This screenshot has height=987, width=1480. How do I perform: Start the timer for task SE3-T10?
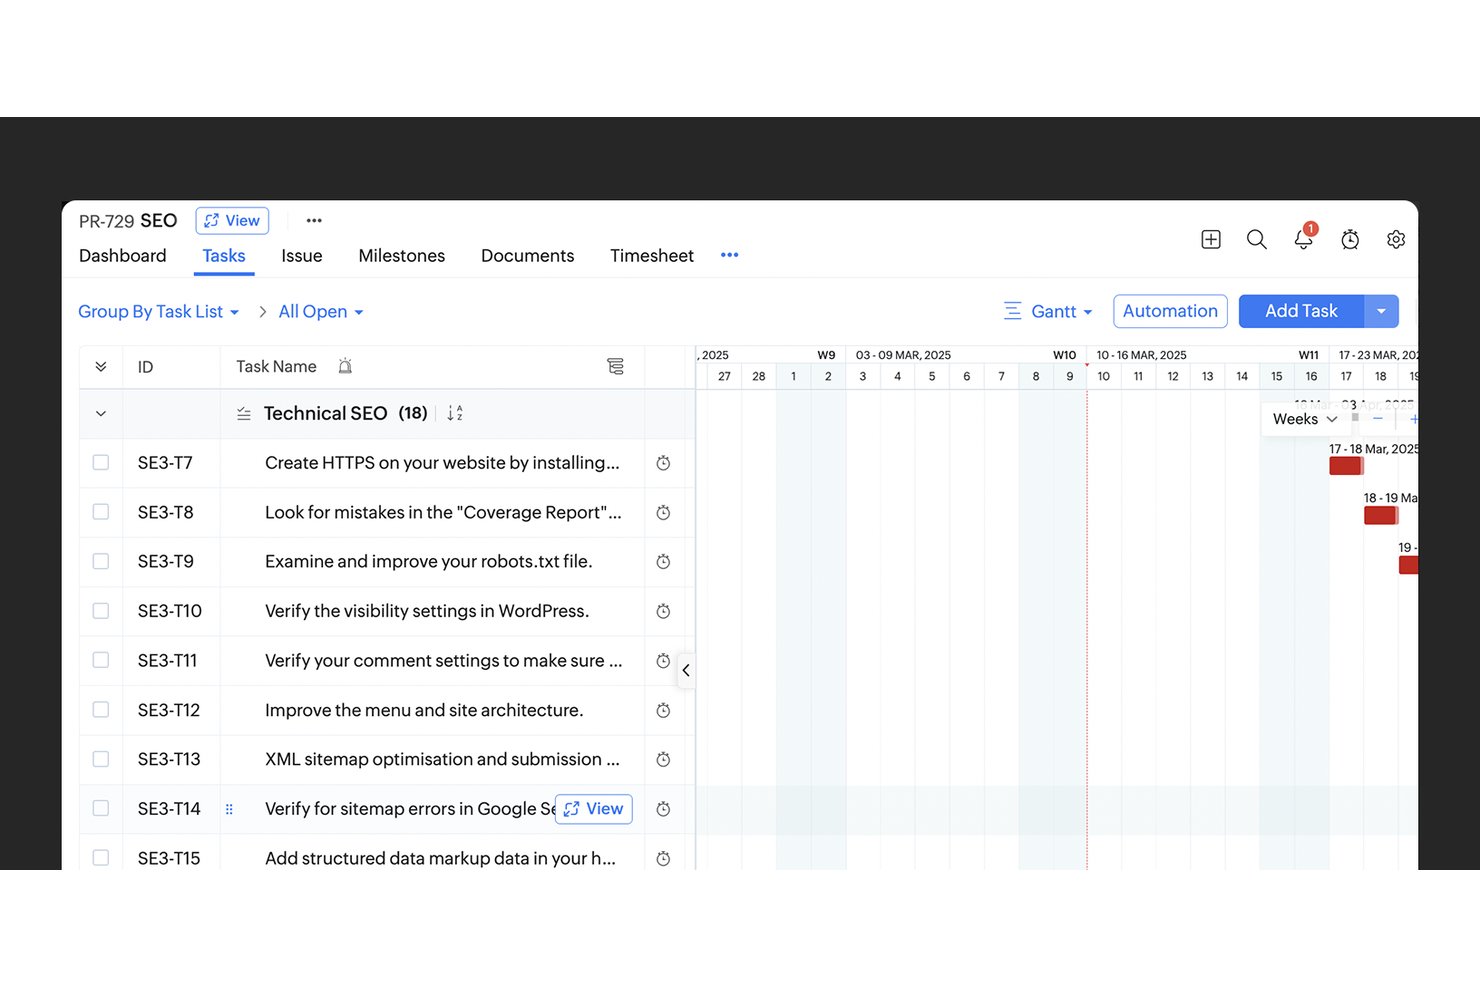coord(663,611)
